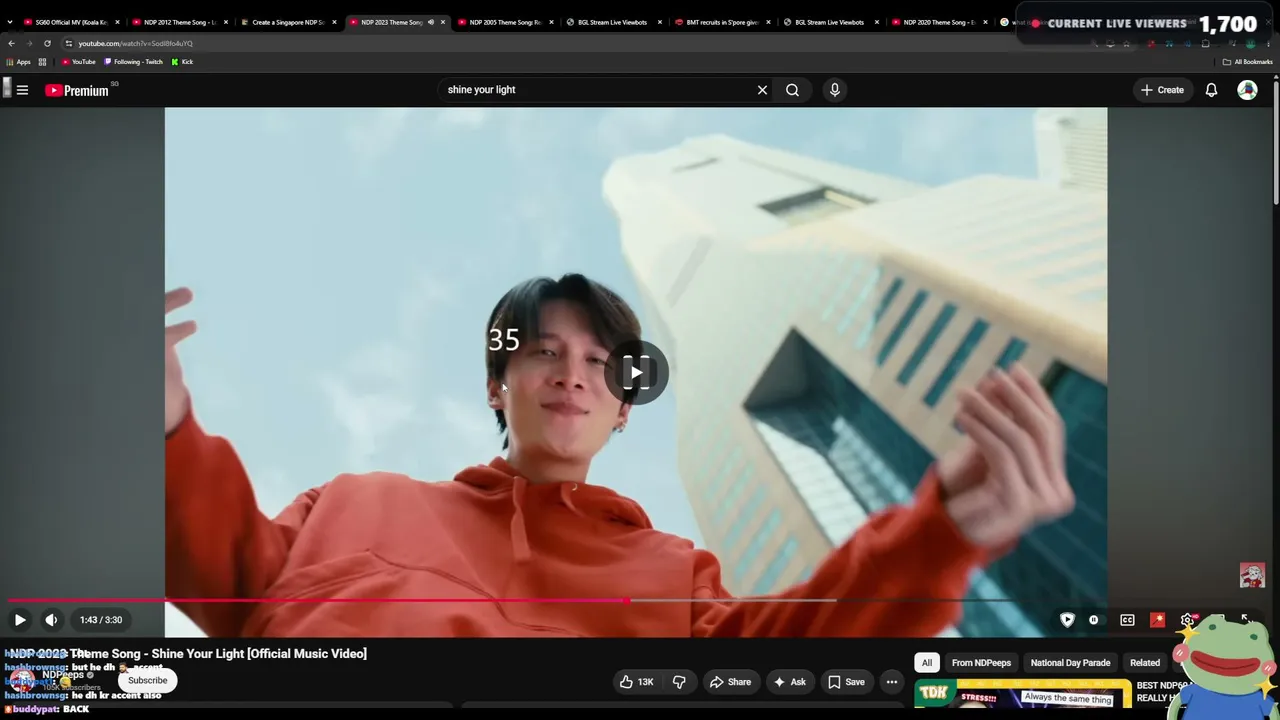Select the National Day Parade chip

(1070, 663)
